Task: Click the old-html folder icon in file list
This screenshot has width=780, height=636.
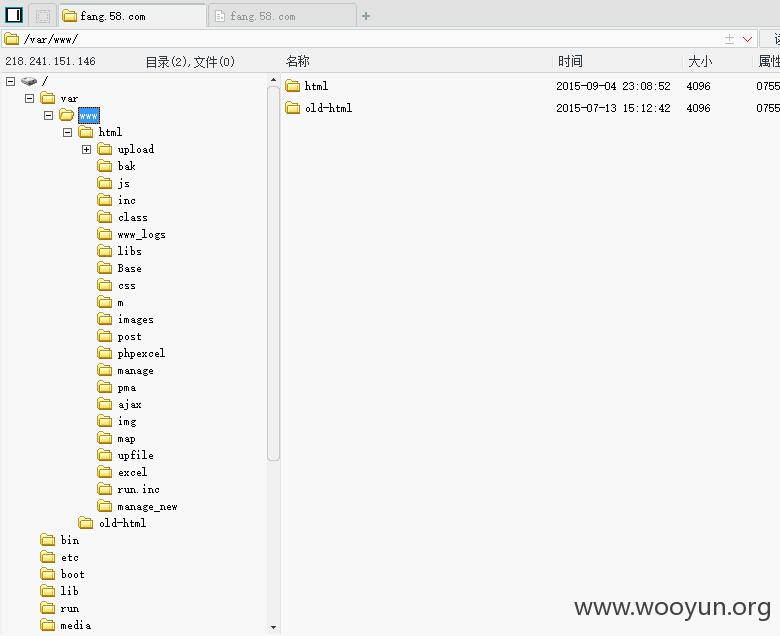Action: pos(292,108)
